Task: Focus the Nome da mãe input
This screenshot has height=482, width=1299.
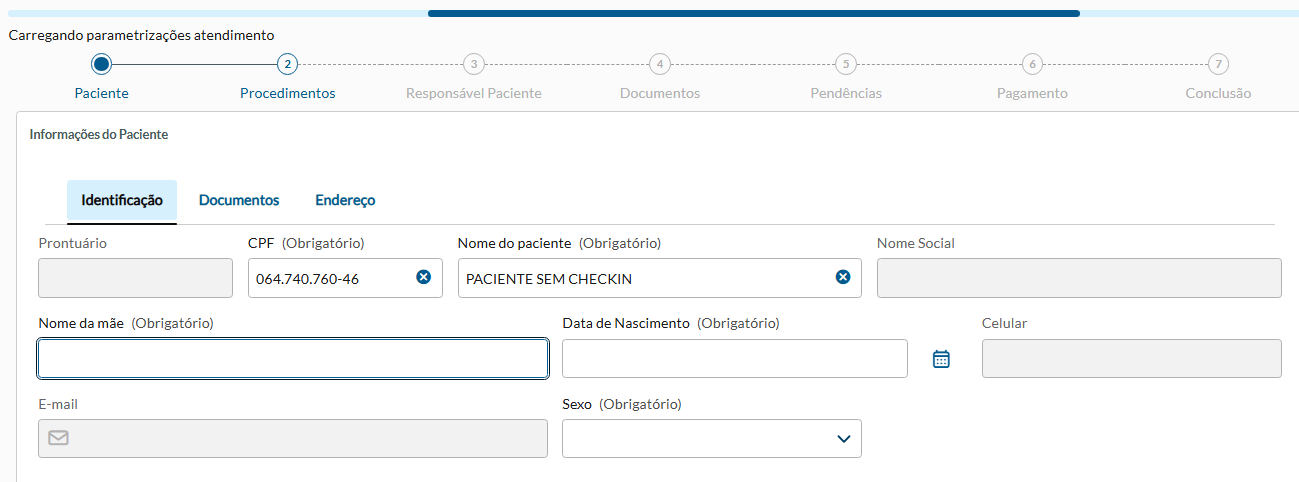Action: coord(293,359)
